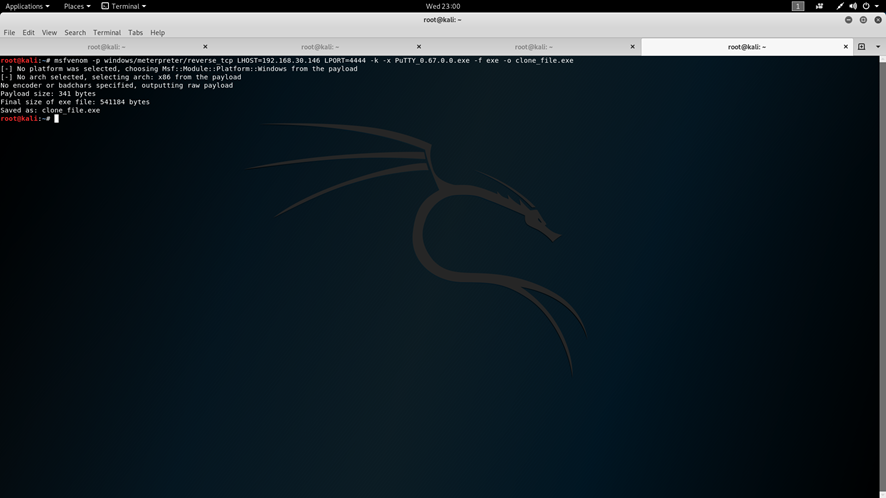
Task: Click the power icon in top panel
Action: coord(866,6)
